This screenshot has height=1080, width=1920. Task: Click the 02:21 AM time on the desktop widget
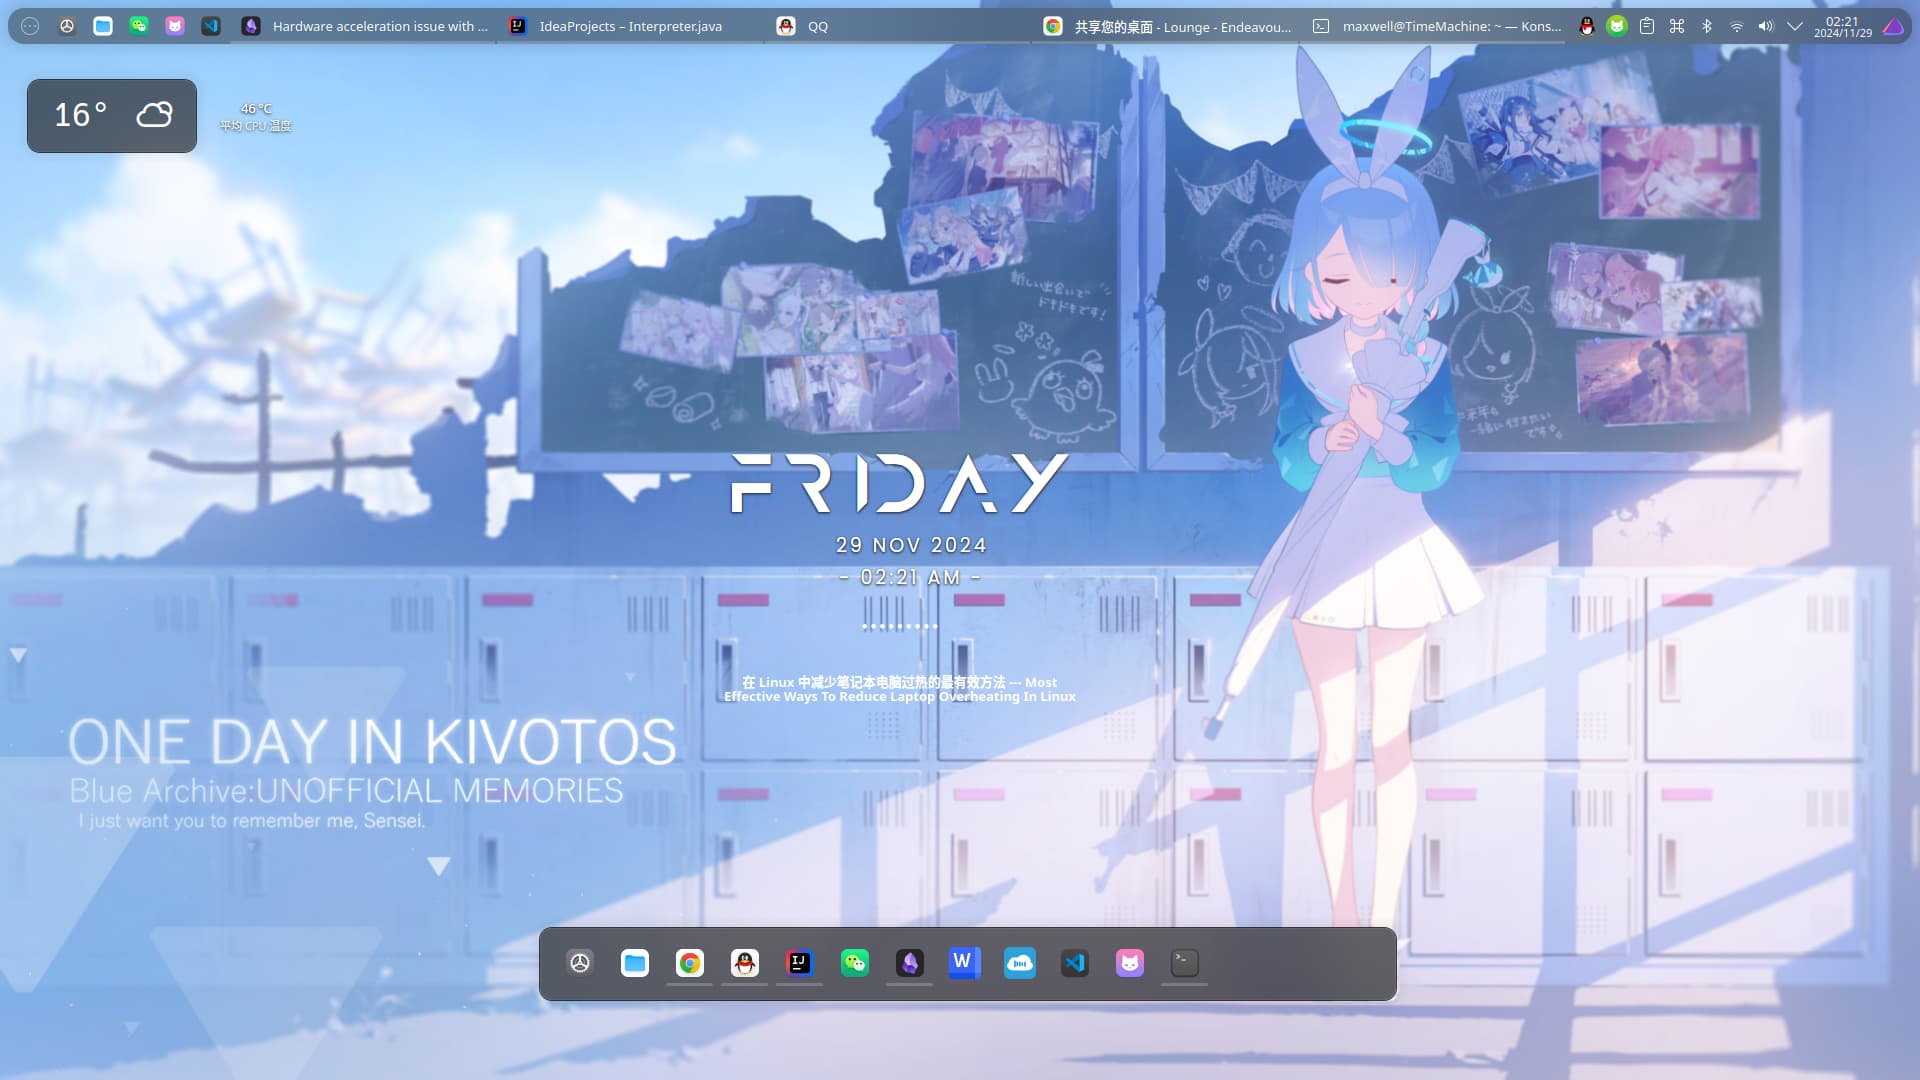pos(910,577)
